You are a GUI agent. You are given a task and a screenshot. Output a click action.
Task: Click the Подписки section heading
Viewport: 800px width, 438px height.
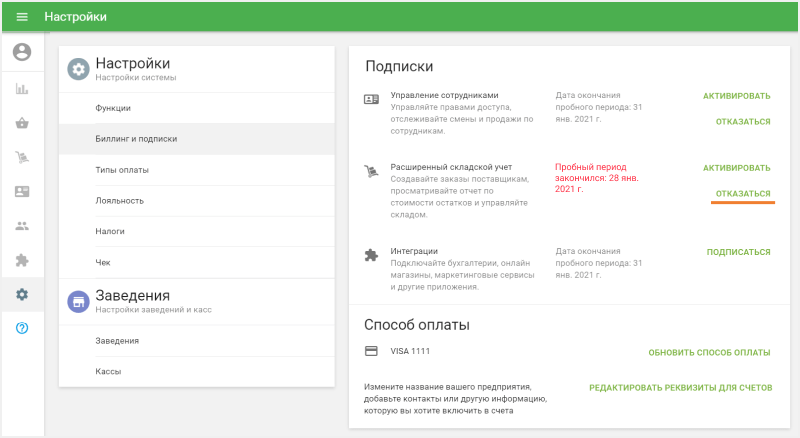point(399,66)
